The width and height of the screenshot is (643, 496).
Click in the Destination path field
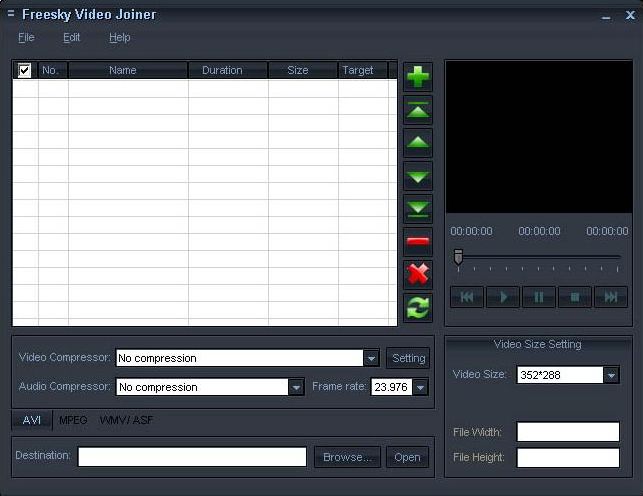pos(192,457)
